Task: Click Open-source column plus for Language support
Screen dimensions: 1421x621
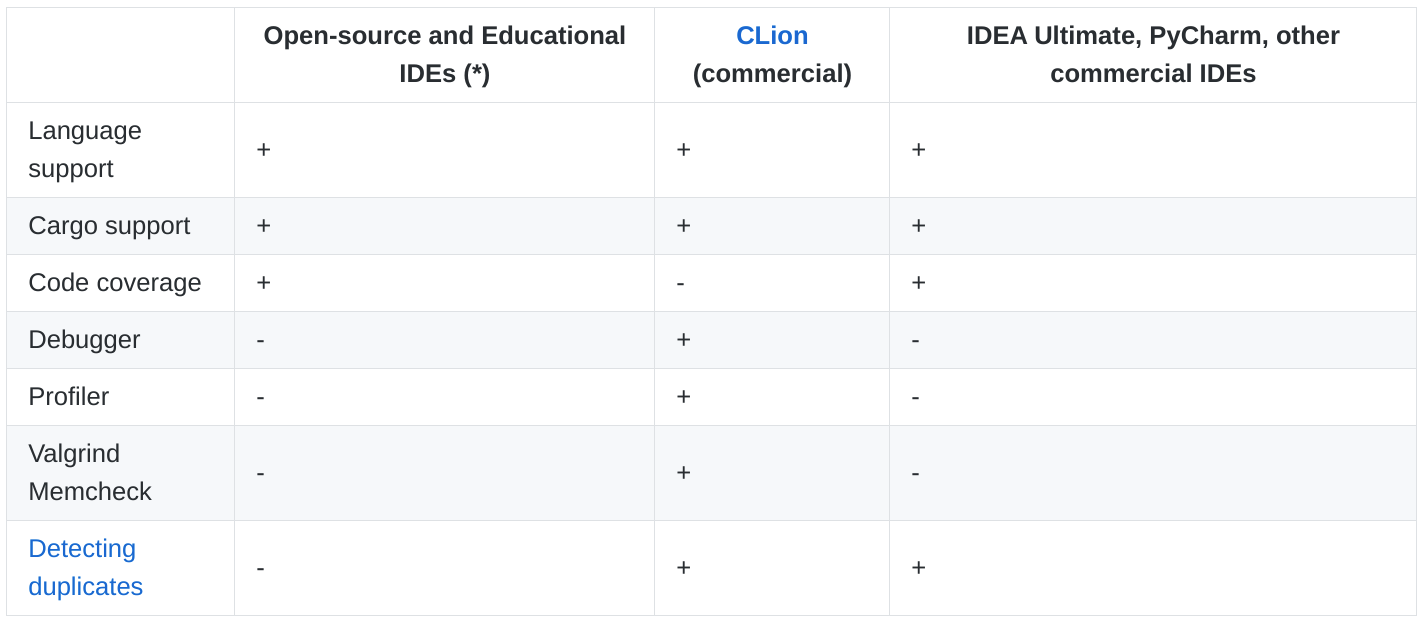Action: tap(263, 150)
